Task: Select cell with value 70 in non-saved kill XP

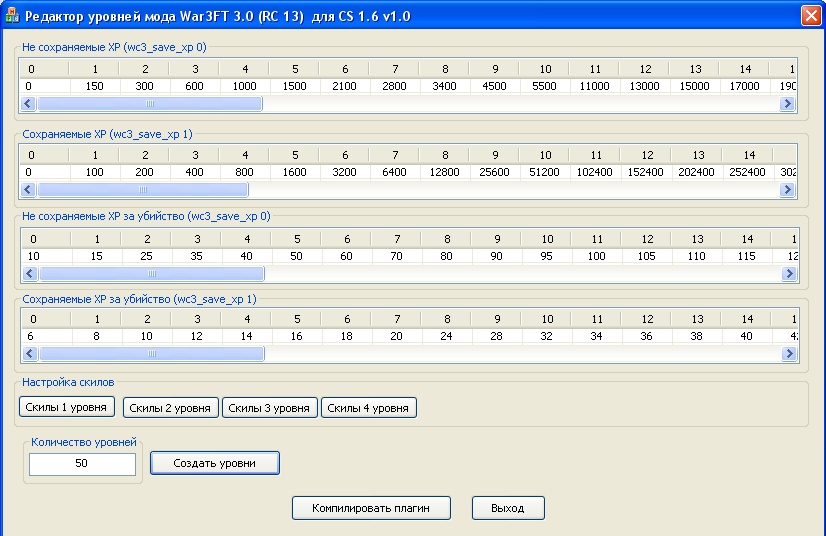Action: click(x=397, y=256)
